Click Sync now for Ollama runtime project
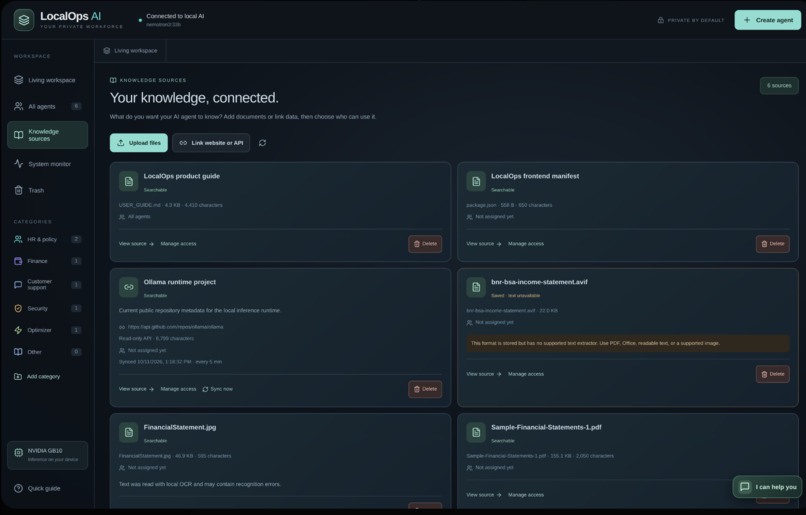Image resolution: width=806 pixels, height=515 pixels. coord(217,389)
